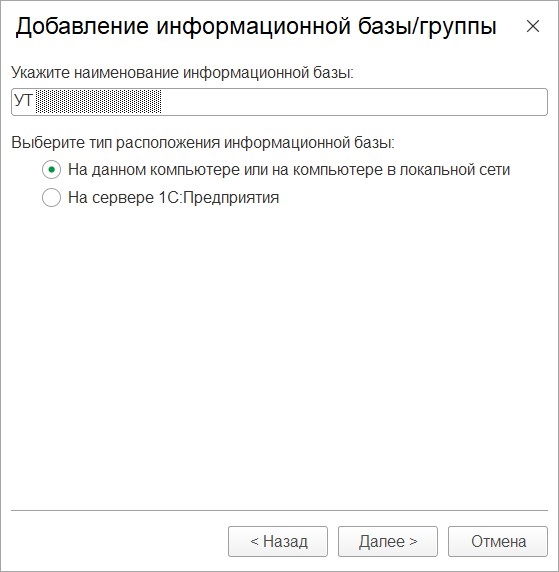Return to the previous wizard step via Назад
Image resolution: width=559 pixels, height=572 pixels.
278,541
